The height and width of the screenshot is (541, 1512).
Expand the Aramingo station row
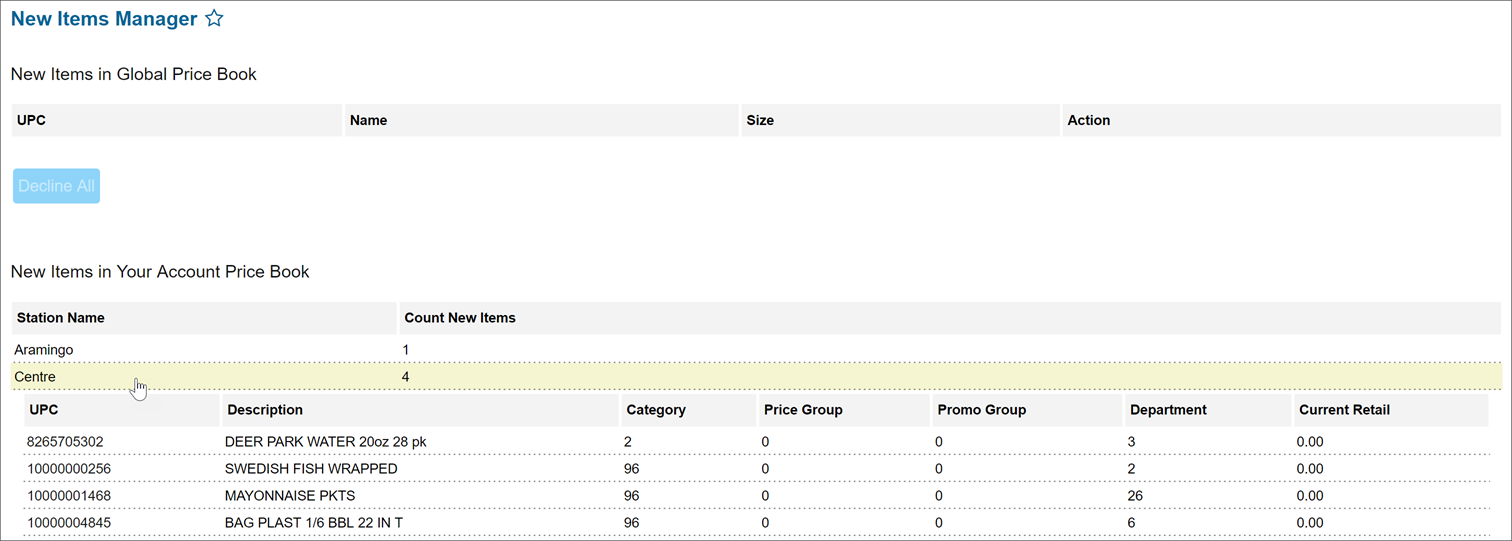[44, 350]
